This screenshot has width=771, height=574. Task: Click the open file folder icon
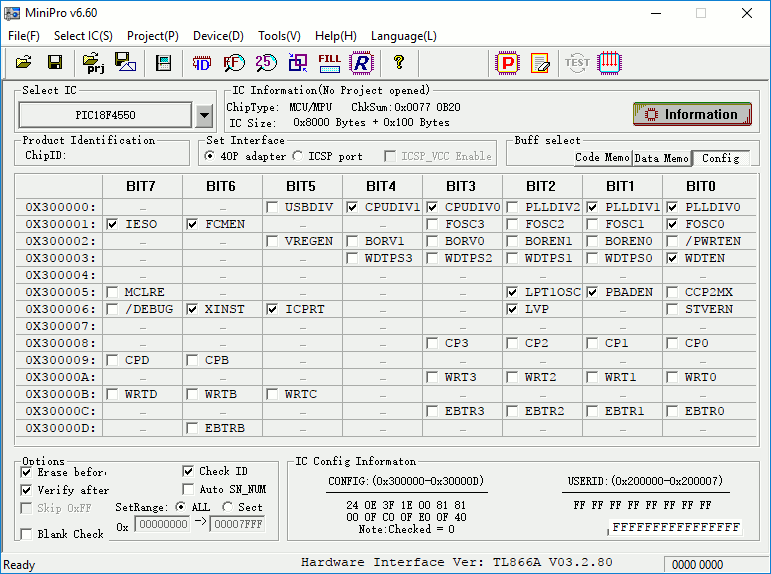[24, 62]
